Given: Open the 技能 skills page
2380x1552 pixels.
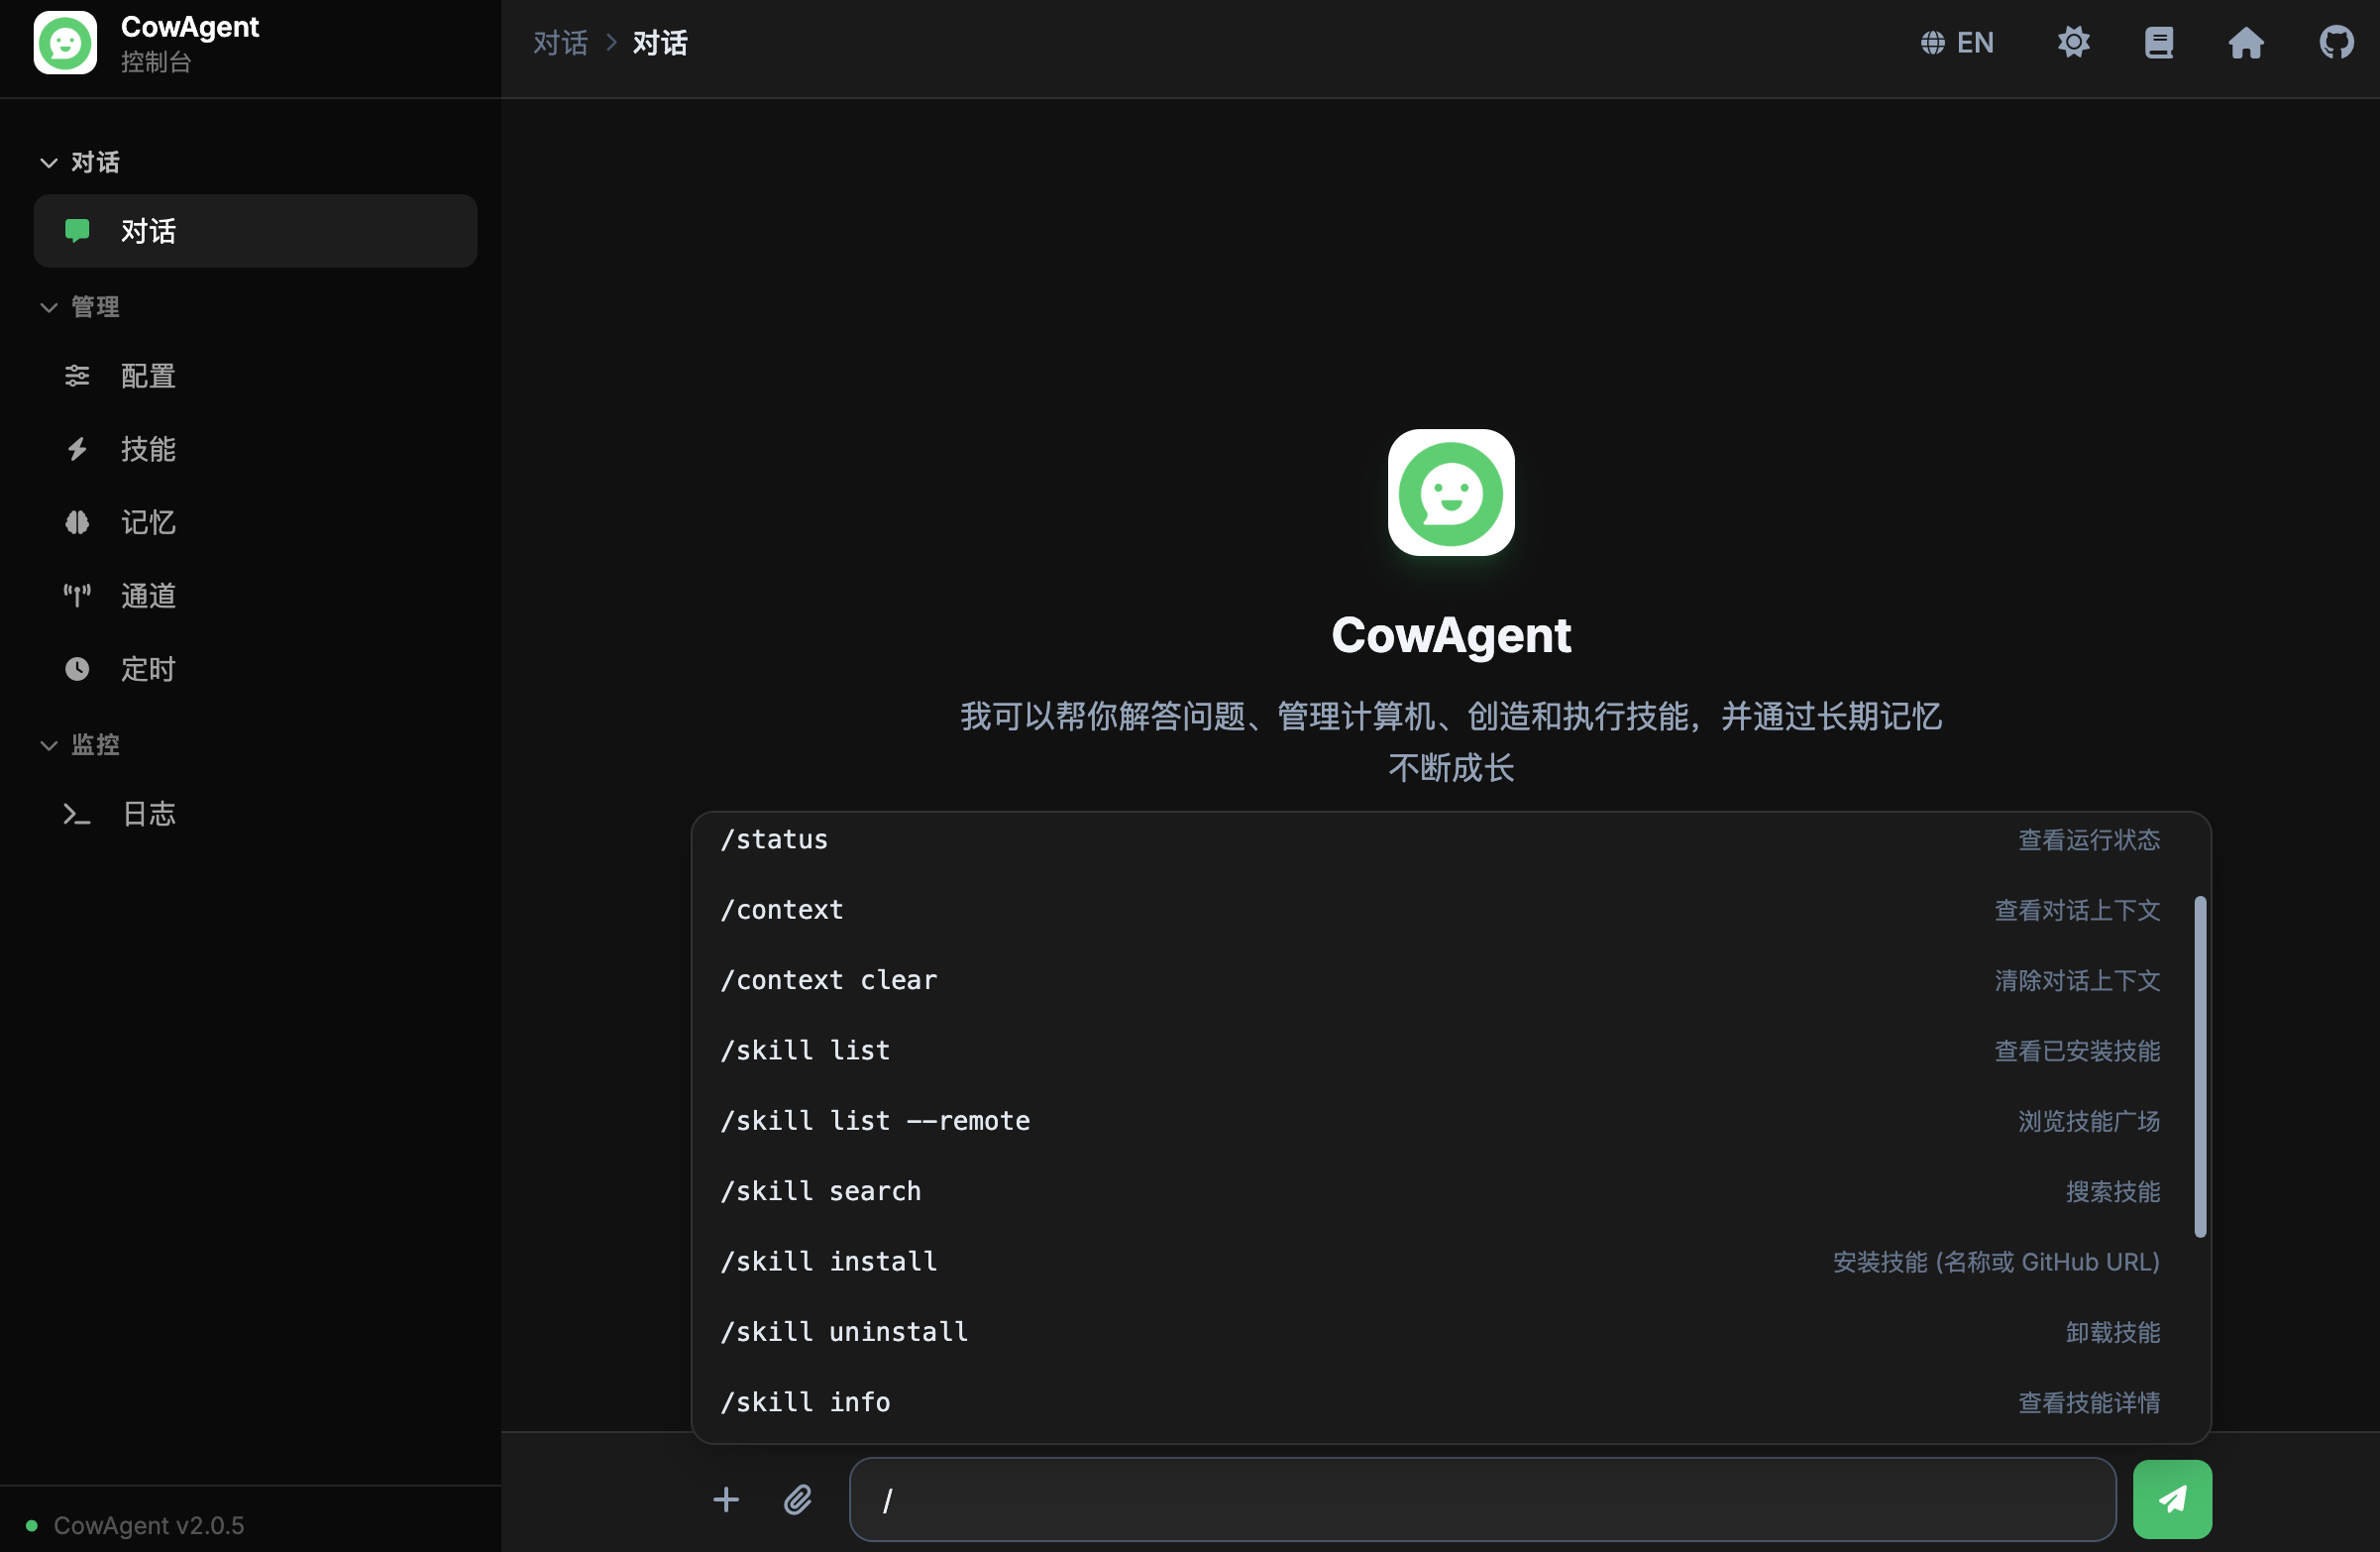Looking at the screenshot, I should pyautogui.click(x=148, y=449).
